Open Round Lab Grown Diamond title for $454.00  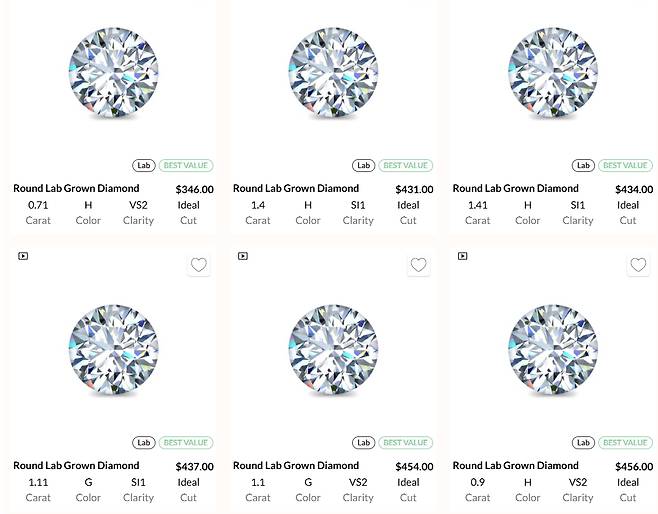296,465
